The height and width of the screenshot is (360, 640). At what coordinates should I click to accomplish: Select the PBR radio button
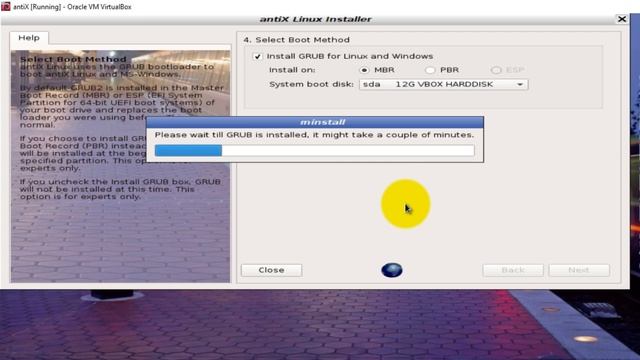[x=429, y=70]
